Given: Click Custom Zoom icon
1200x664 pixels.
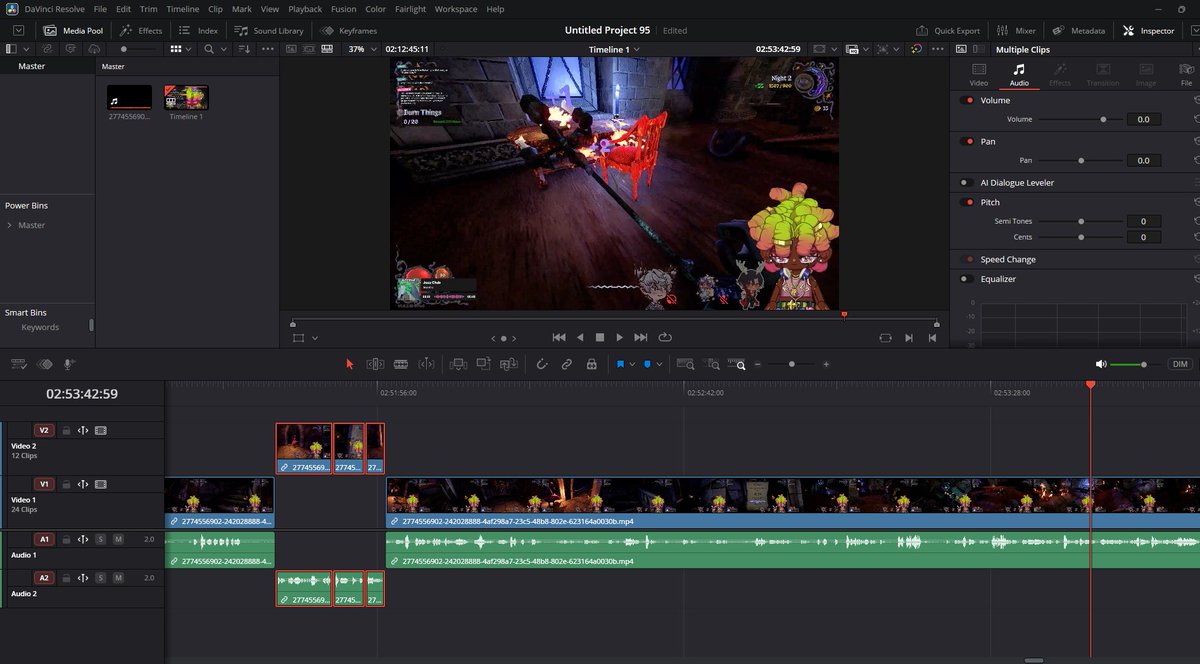Looking at the screenshot, I should [x=737, y=365].
